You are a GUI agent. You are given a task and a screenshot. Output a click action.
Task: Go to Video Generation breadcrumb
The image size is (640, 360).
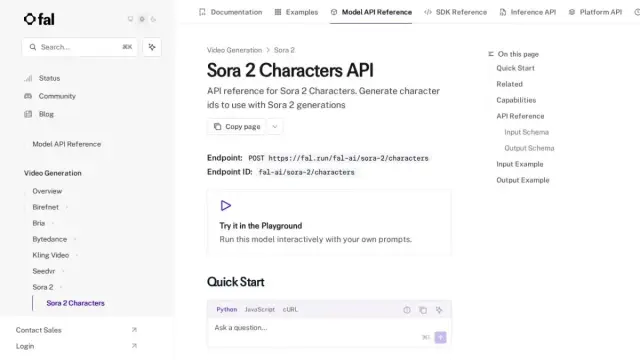coord(234,50)
